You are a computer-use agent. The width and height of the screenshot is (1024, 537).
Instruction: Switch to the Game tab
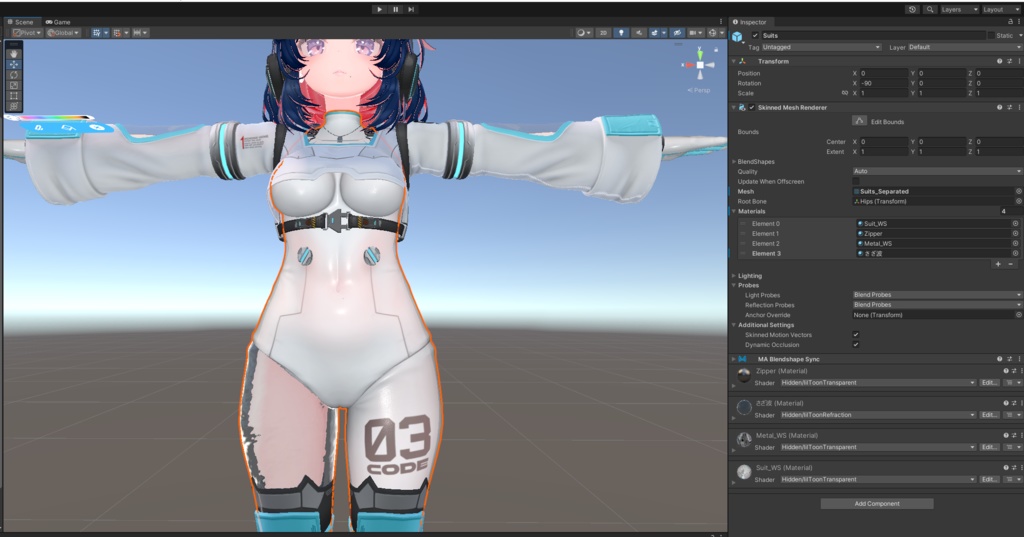tap(58, 22)
